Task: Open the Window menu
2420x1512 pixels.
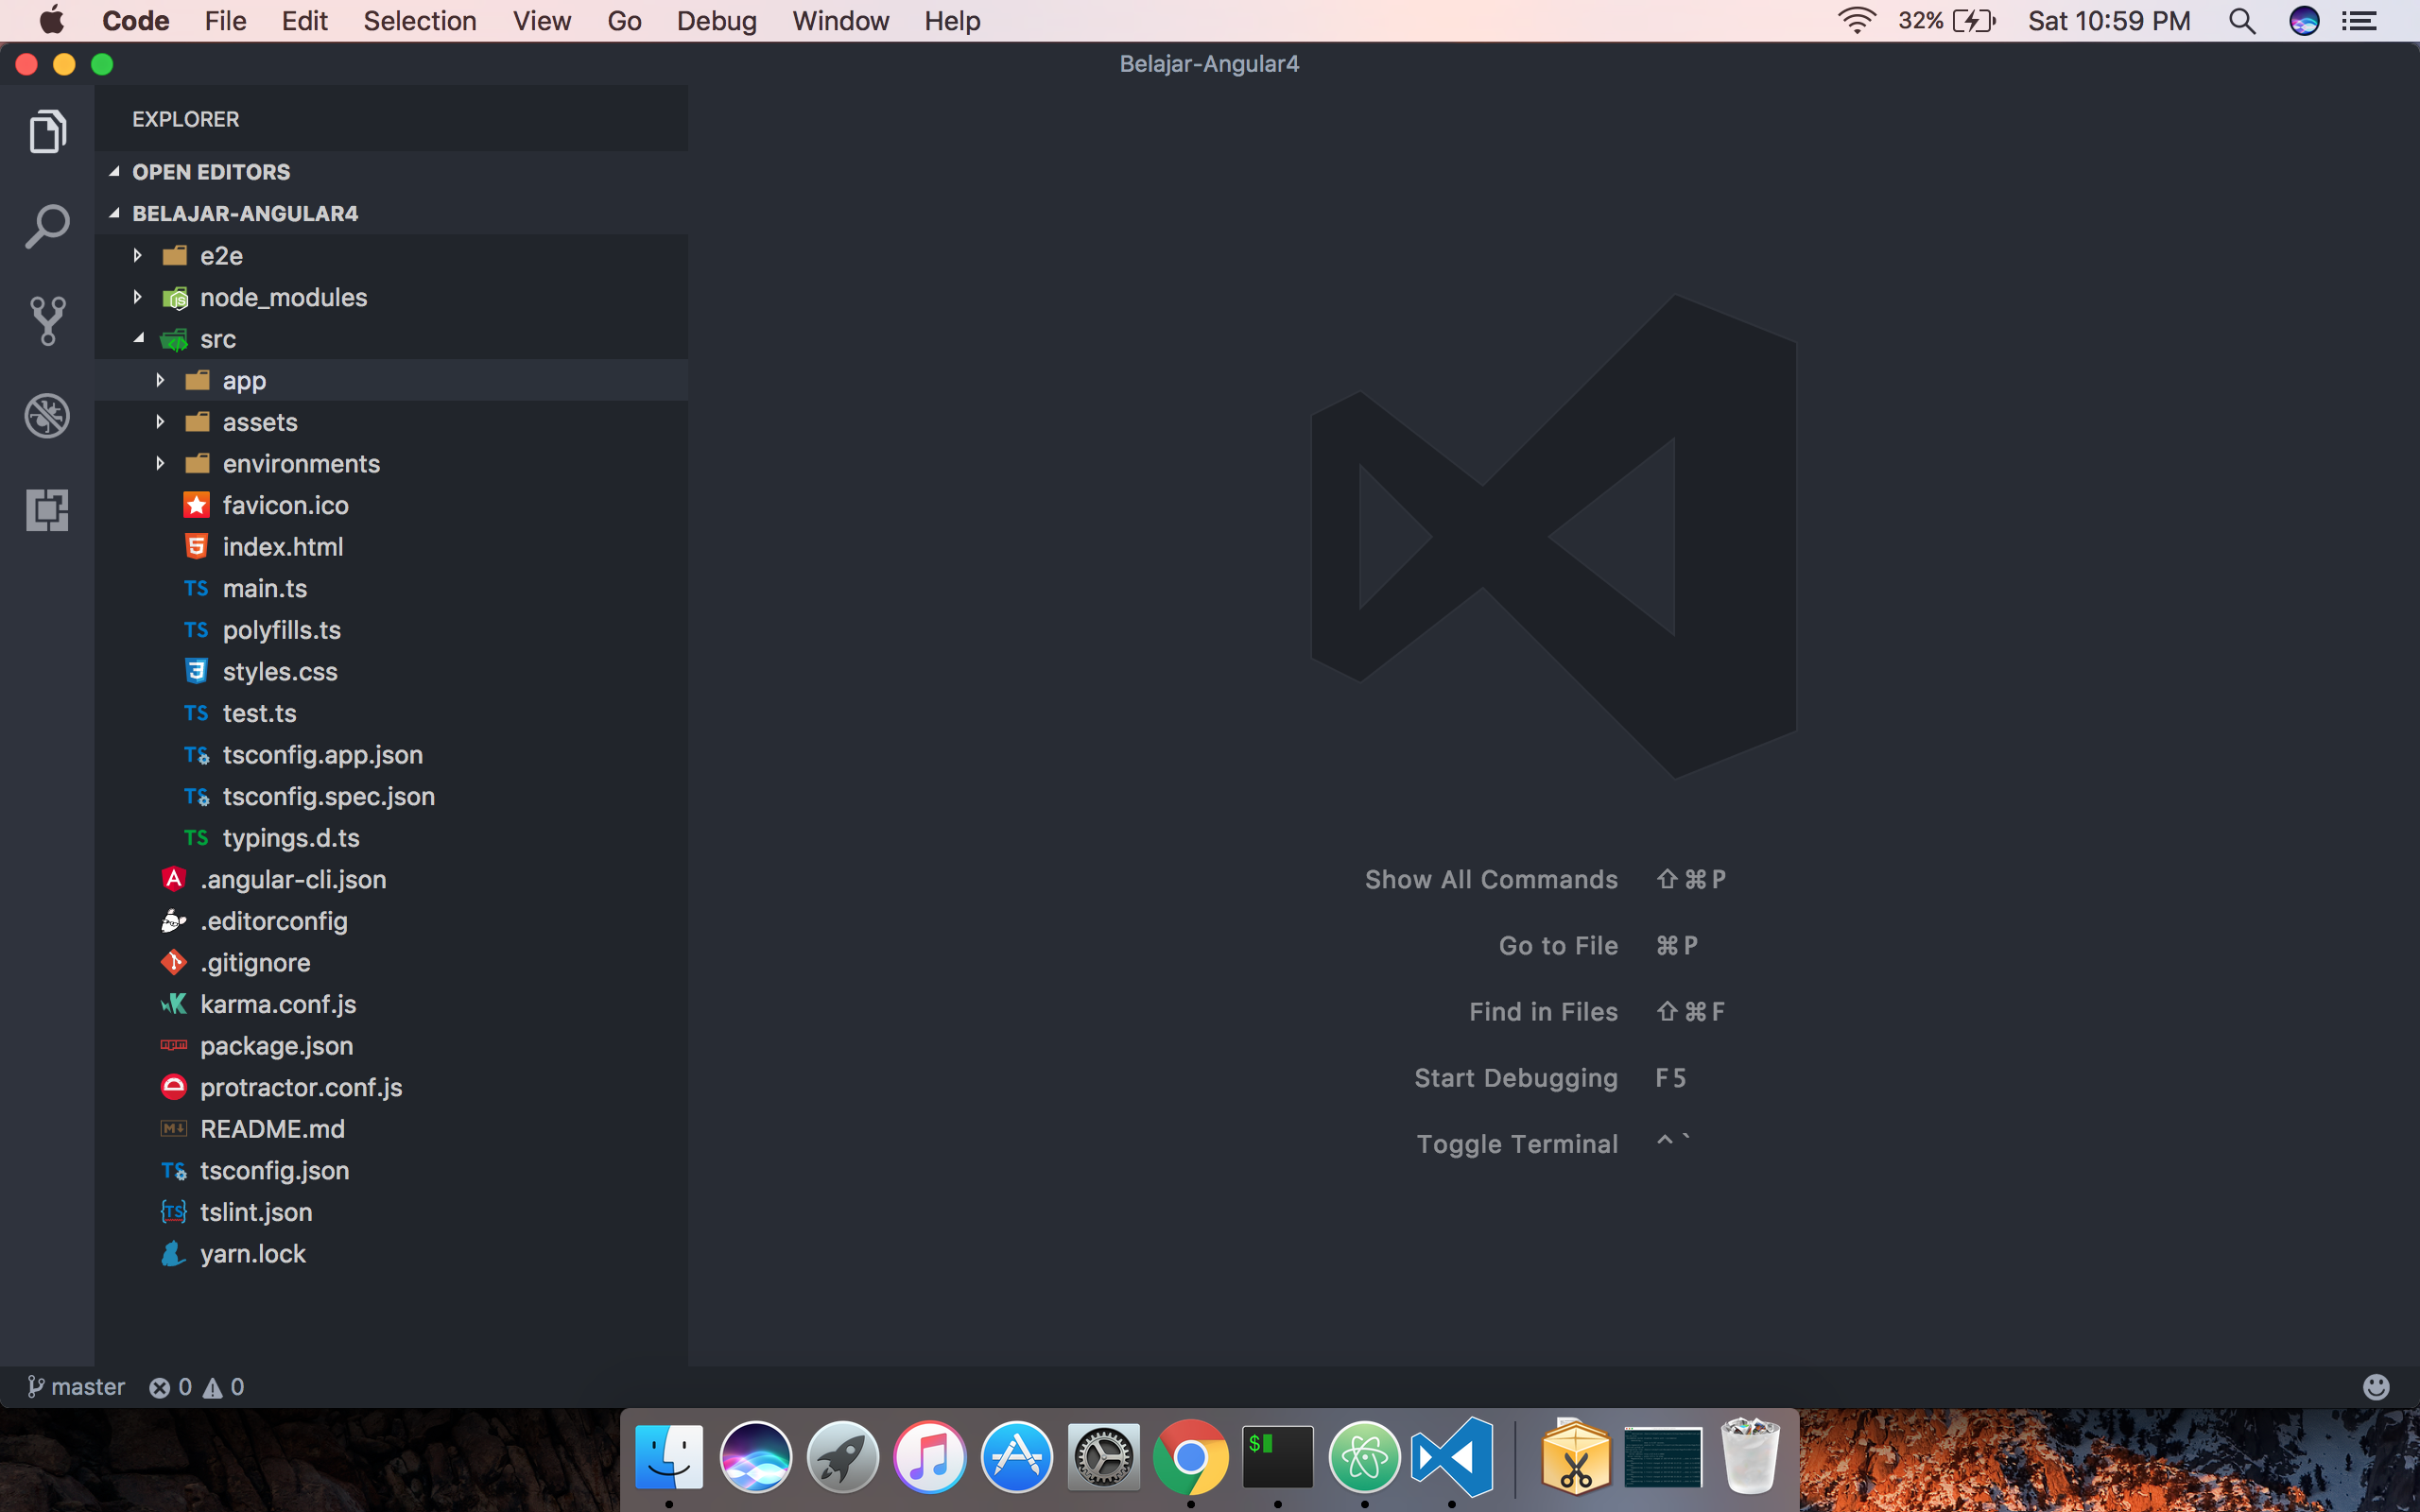Action: [840, 21]
